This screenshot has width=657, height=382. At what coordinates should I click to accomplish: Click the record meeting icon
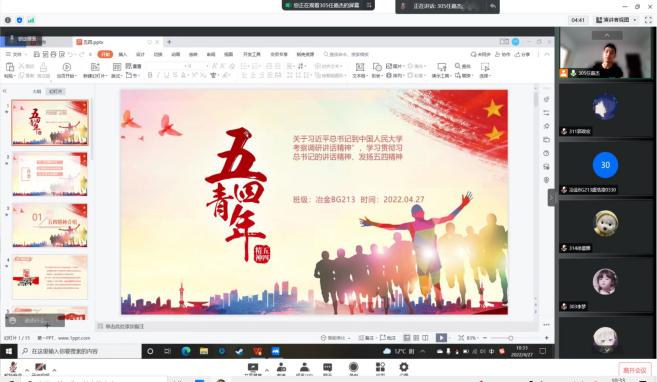point(354,367)
